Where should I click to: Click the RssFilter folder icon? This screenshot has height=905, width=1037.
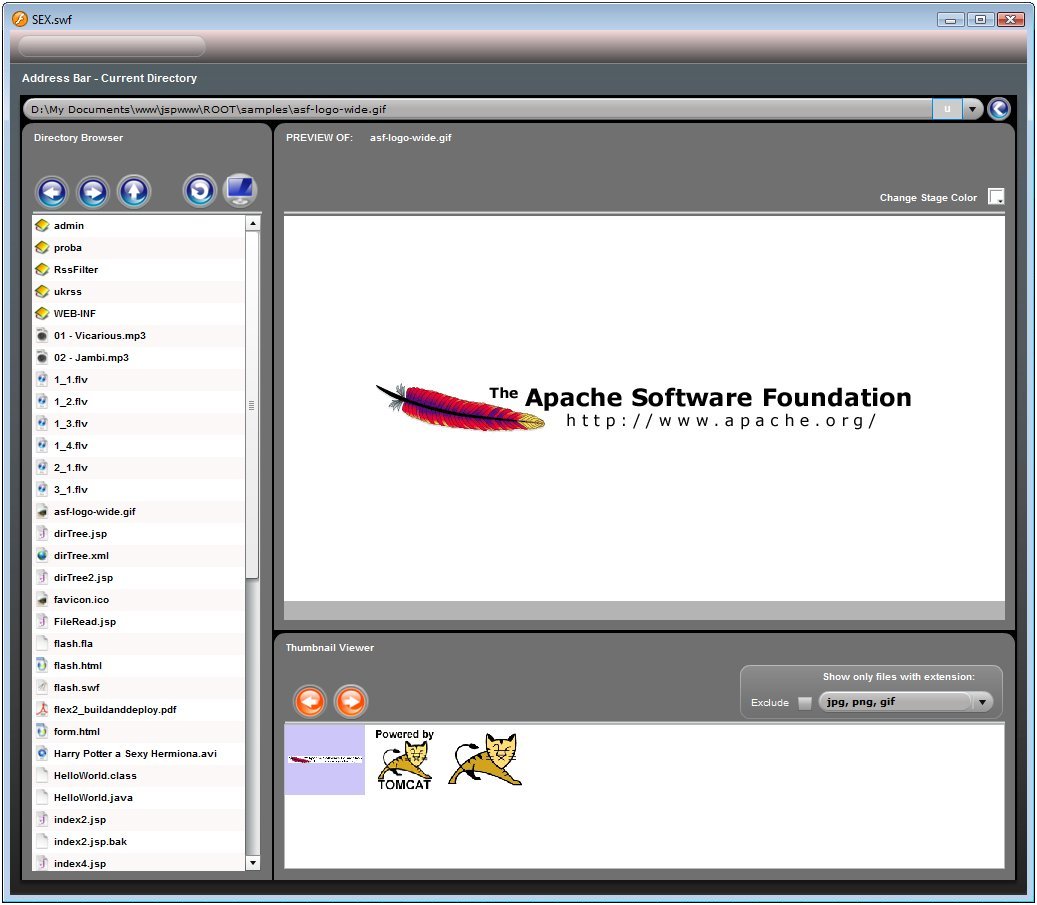coord(42,269)
